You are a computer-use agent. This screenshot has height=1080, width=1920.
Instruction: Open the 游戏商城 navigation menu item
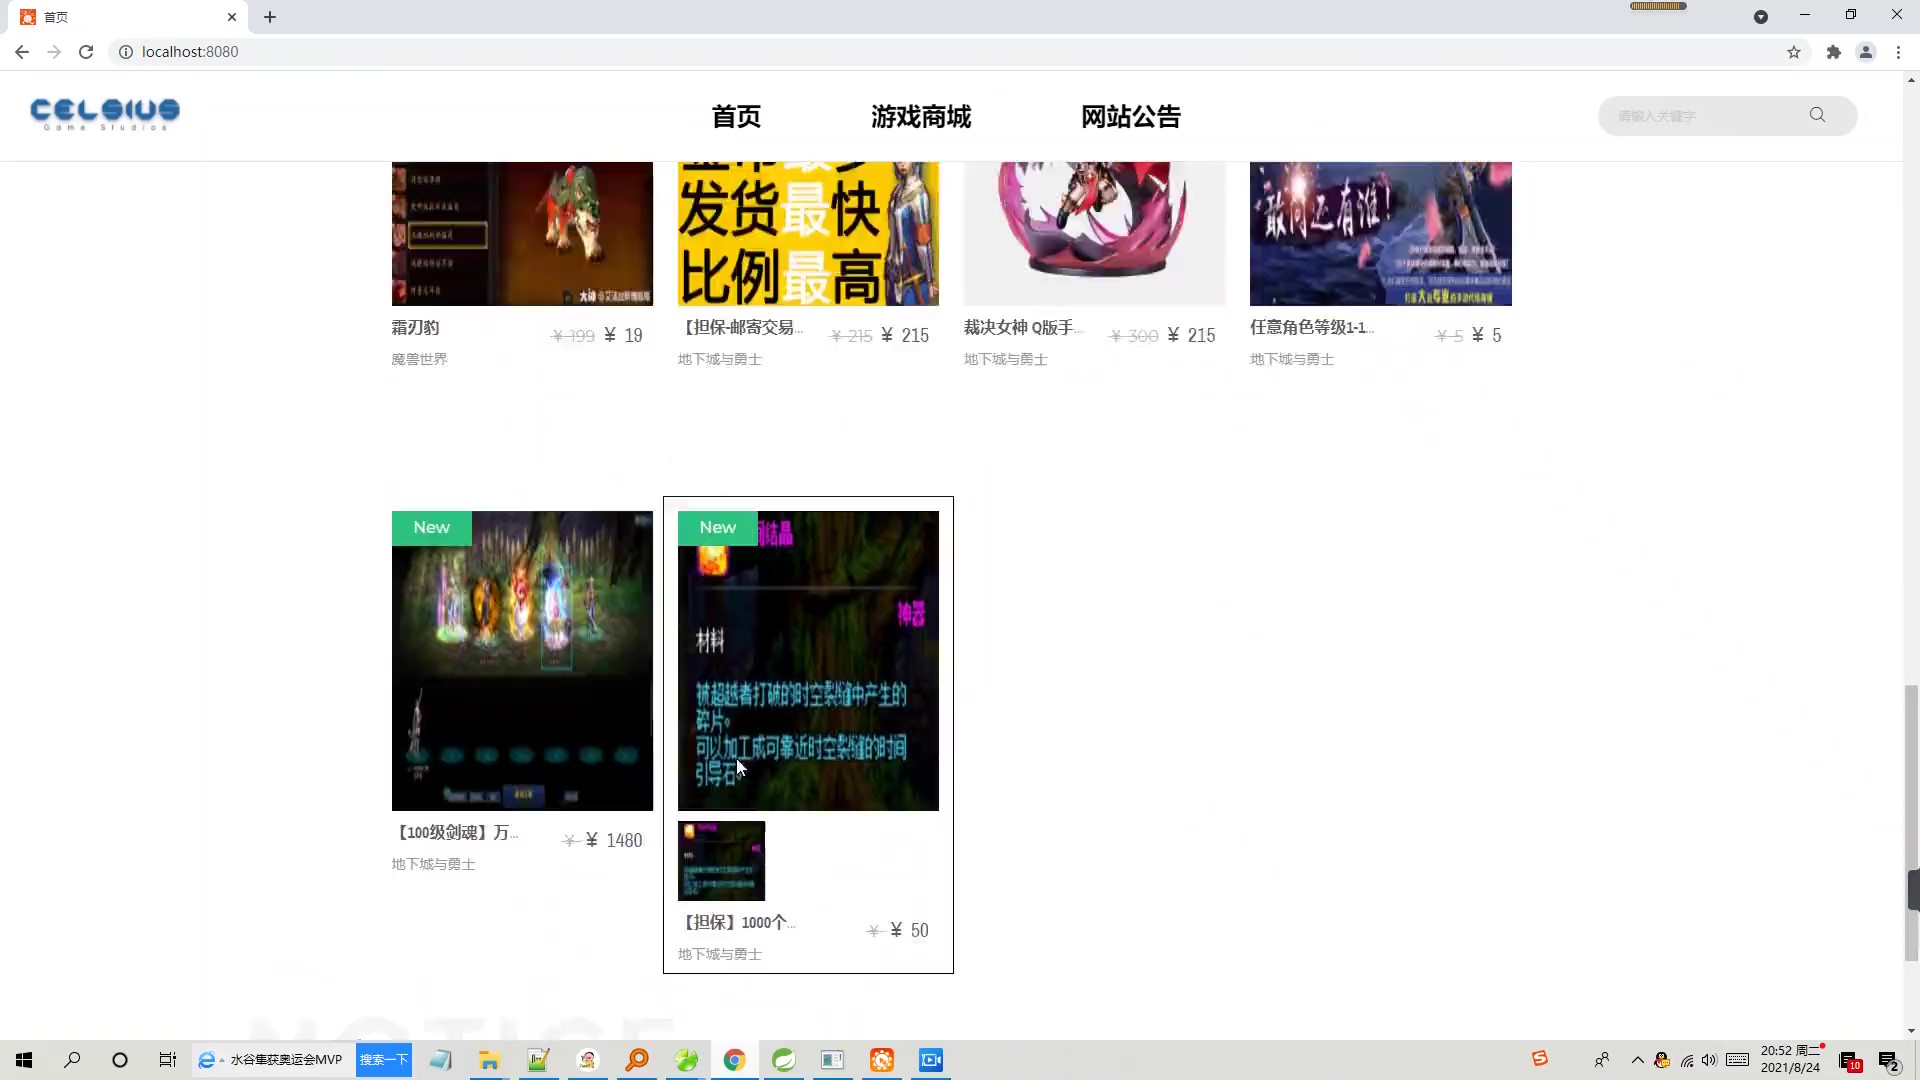click(919, 116)
